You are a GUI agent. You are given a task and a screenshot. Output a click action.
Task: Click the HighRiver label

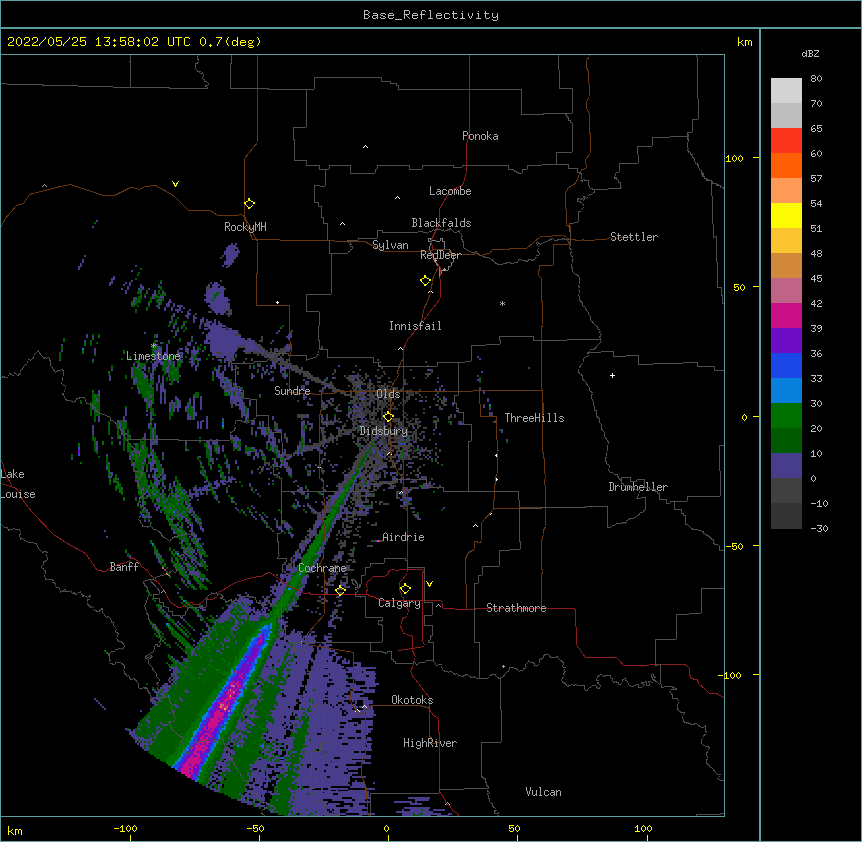430,743
